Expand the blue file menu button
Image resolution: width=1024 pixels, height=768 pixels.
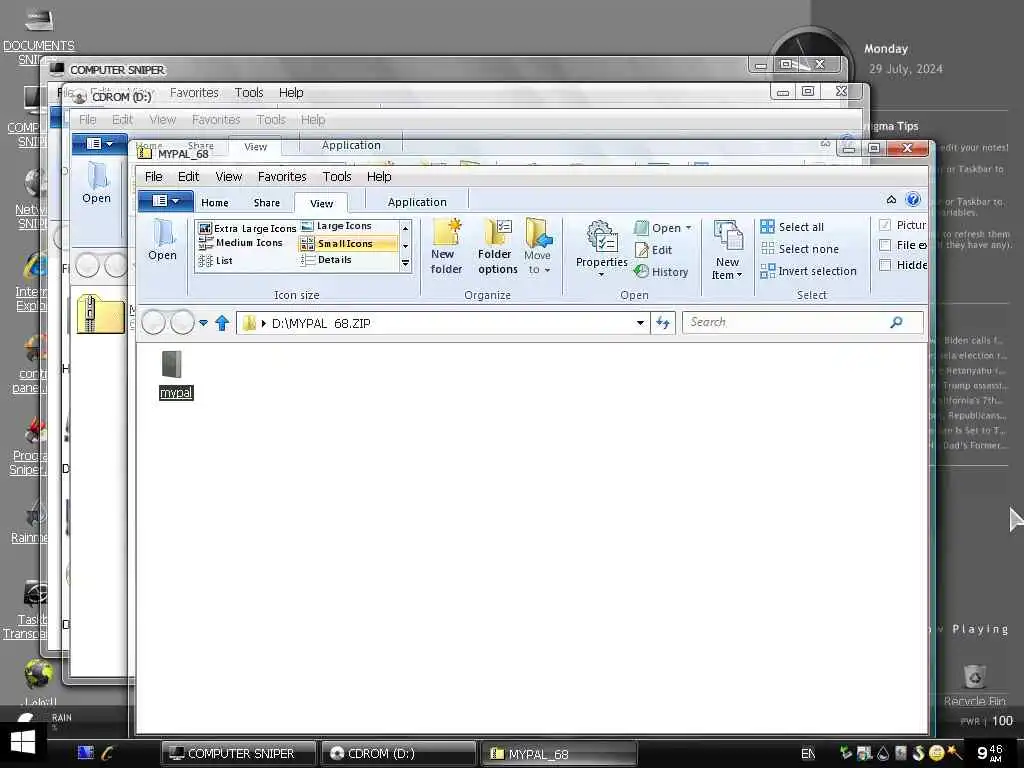(x=165, y=201)
